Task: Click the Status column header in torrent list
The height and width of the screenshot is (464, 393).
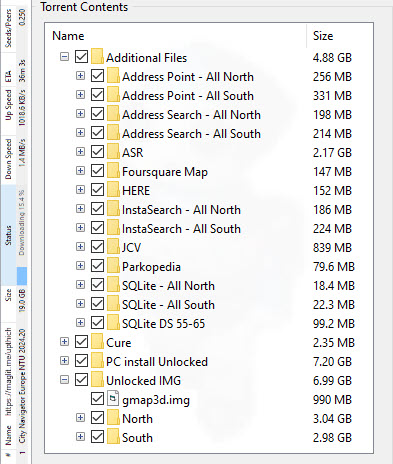Action: [x=8, y=235]
